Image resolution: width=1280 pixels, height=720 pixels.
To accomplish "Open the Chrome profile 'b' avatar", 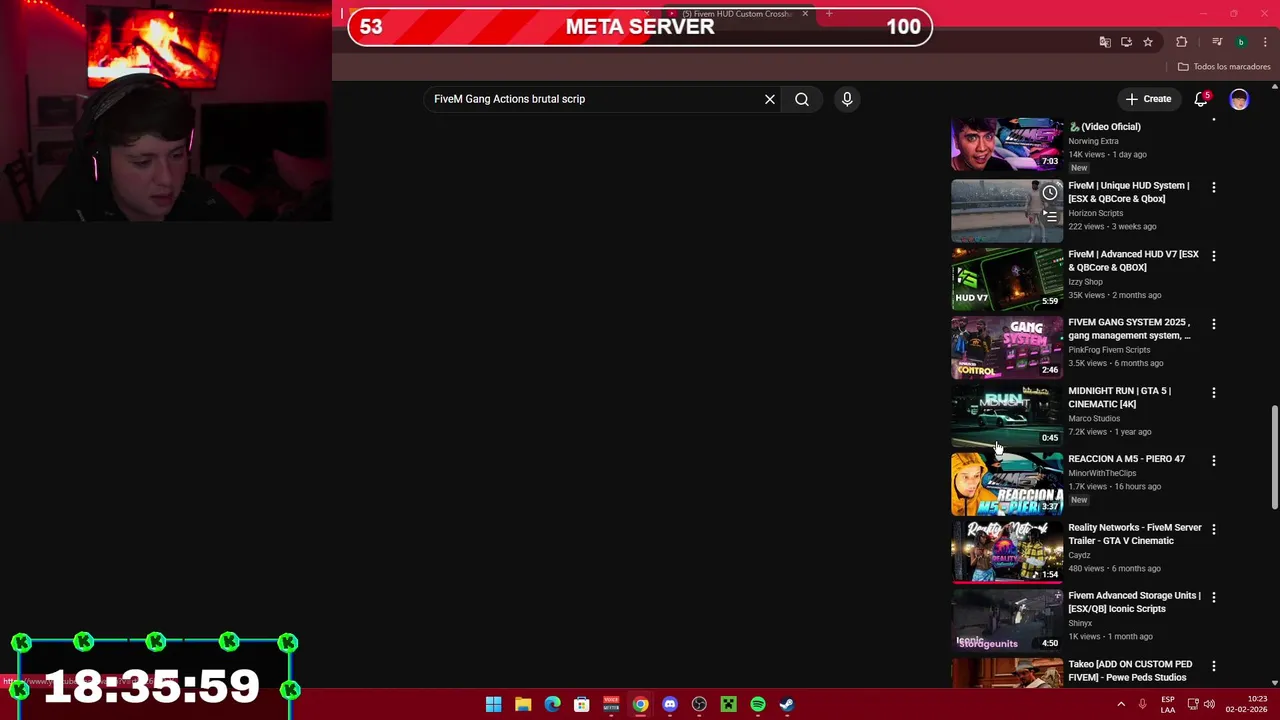I will pyautogui.click(x=1241, y=42).
